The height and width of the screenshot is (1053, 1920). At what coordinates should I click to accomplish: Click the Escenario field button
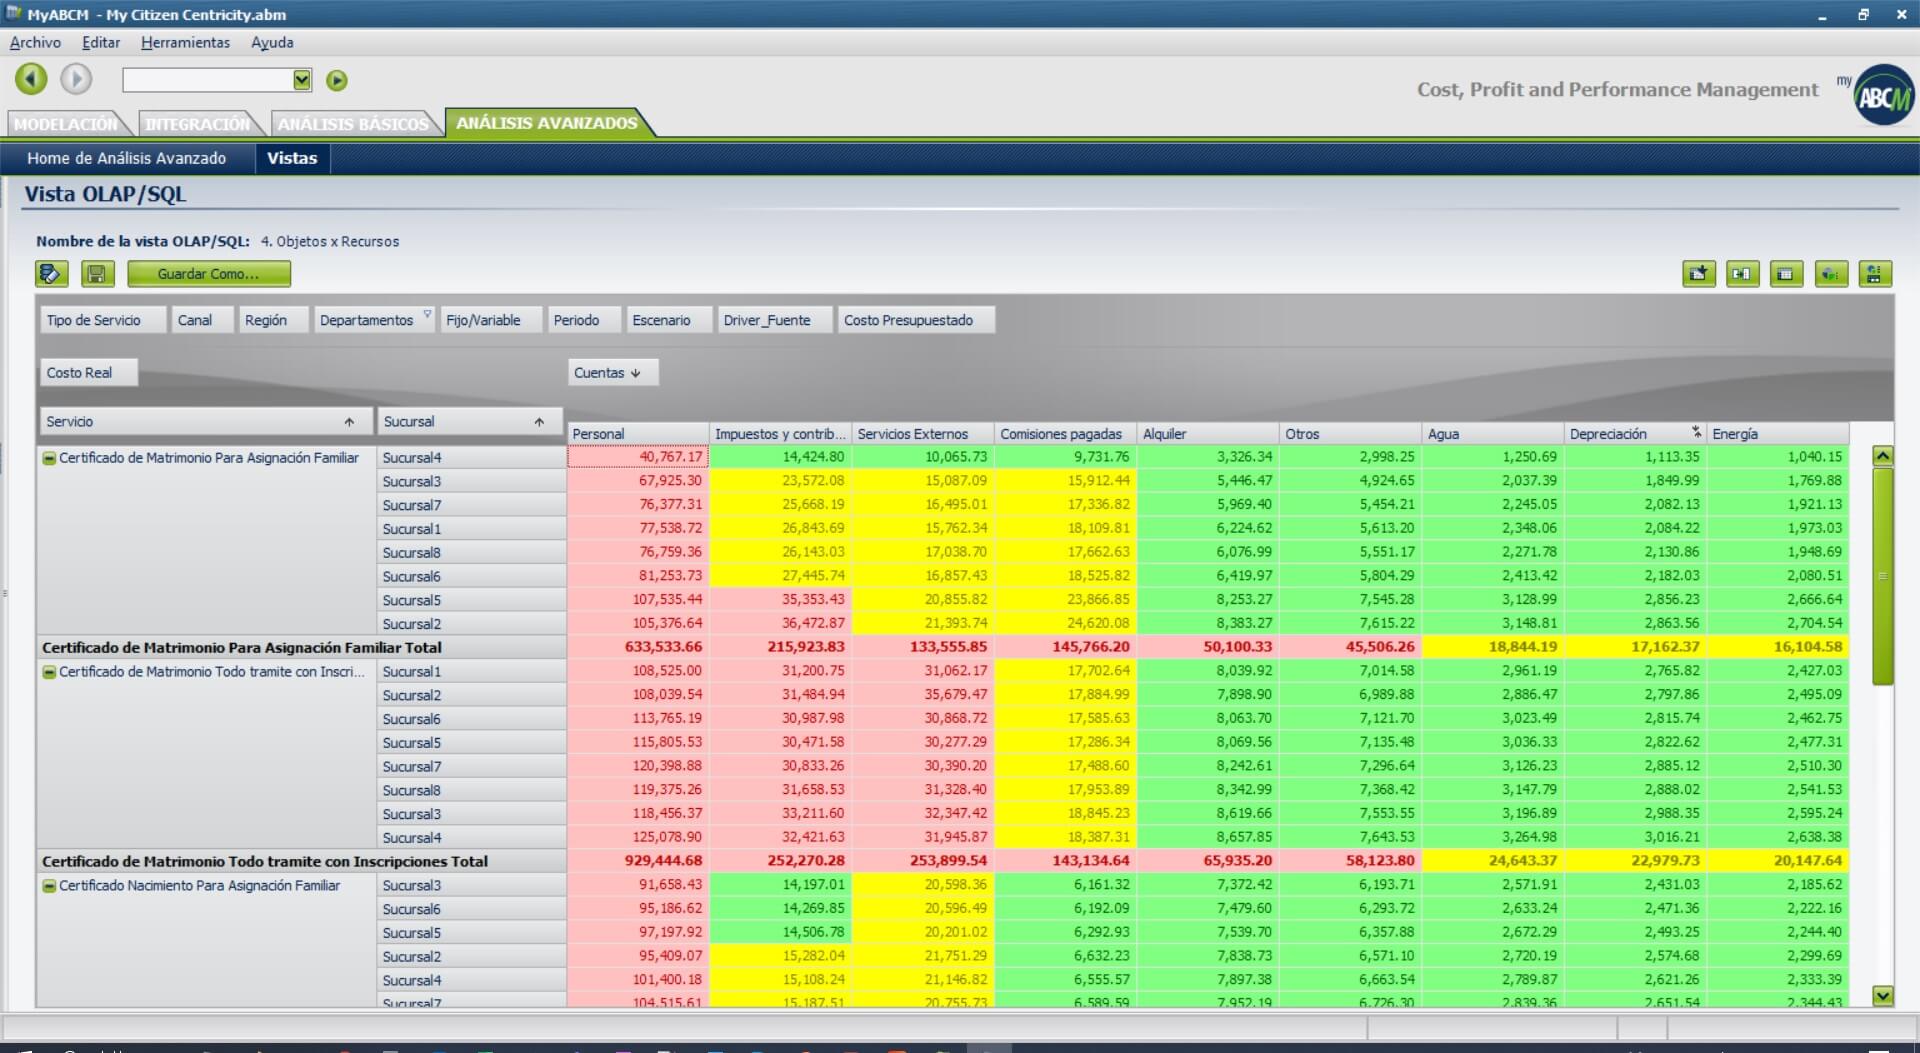(669, 320)
